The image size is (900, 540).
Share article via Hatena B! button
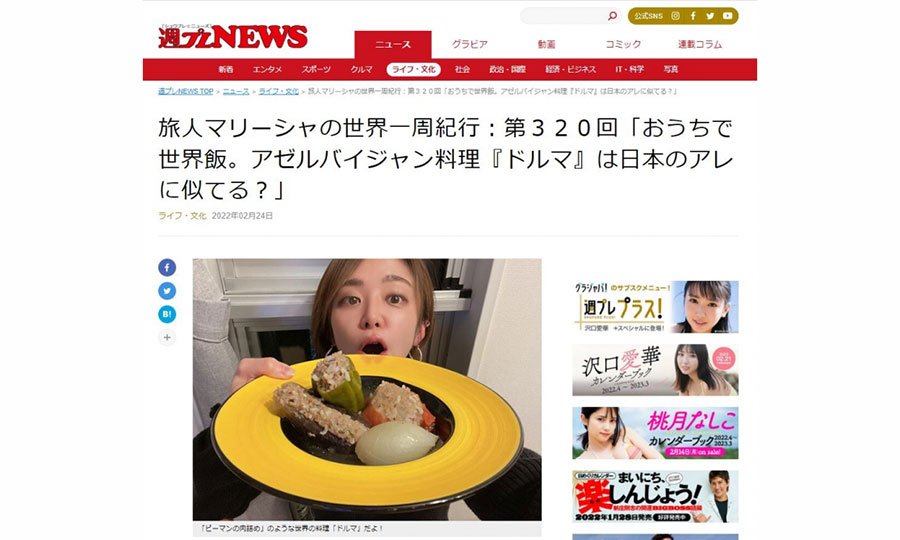point(167,314)
